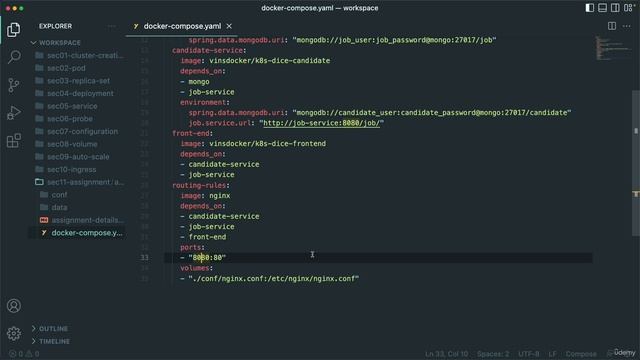The image size is (640, 360).
Task: Click line number 33 in gutter
Action: click(144, 258)
